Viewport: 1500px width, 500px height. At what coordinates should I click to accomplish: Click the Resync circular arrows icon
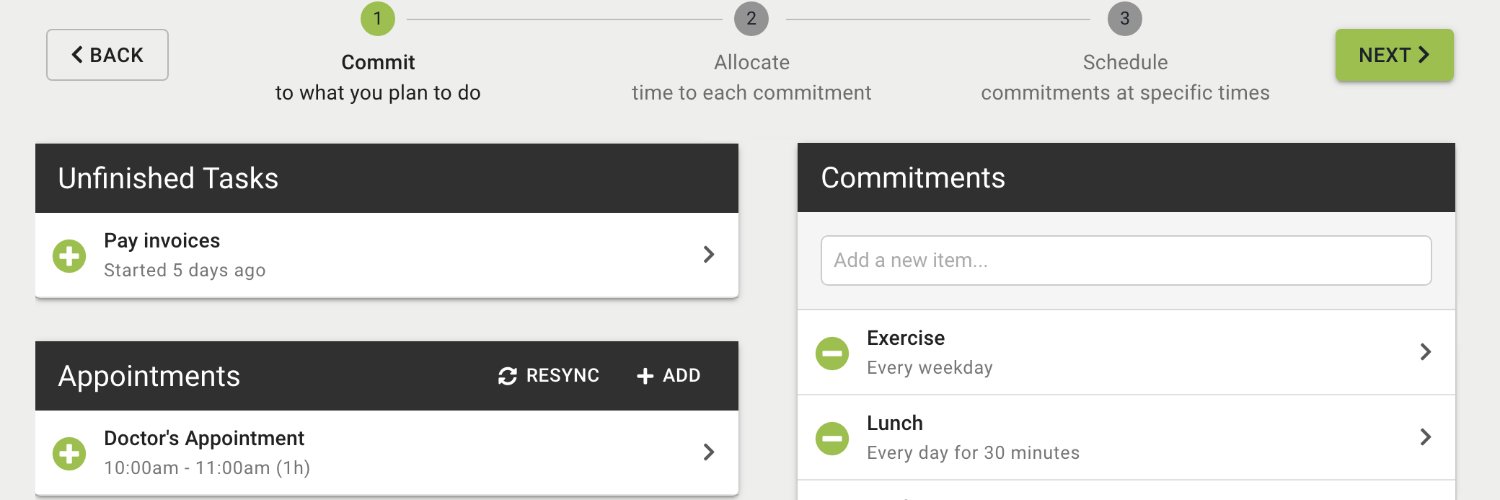click(x=508, y=376)
